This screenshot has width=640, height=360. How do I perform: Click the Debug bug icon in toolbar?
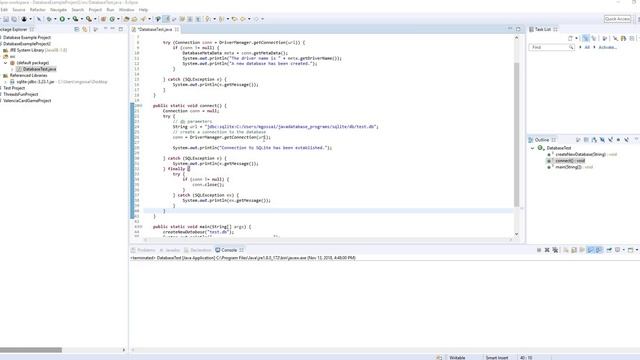[49, 19]
